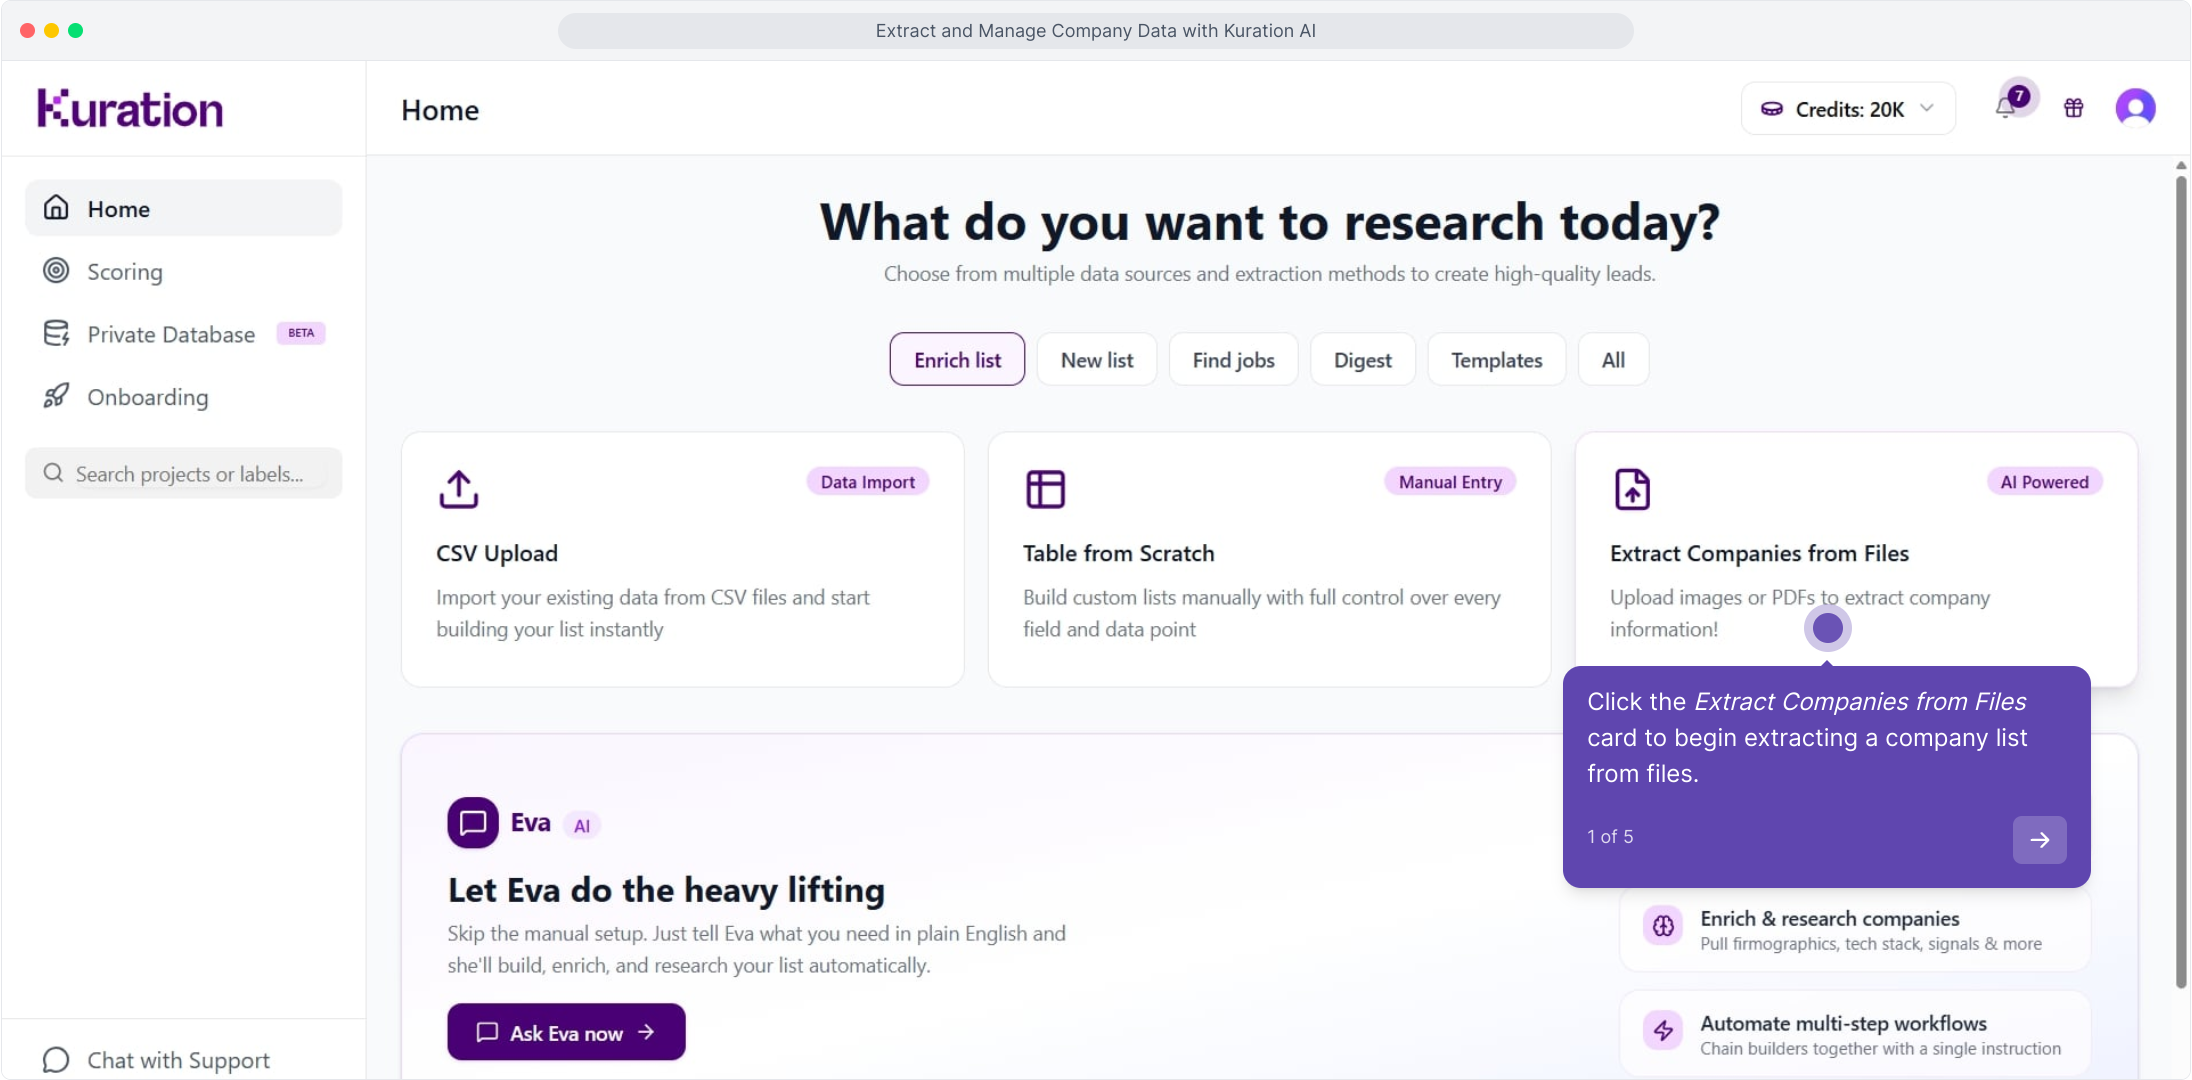The width and height of the screenshot is (2192, 1080).
Task: Click the CSV upload arrow icon
Action: click(x=459, y=489)
